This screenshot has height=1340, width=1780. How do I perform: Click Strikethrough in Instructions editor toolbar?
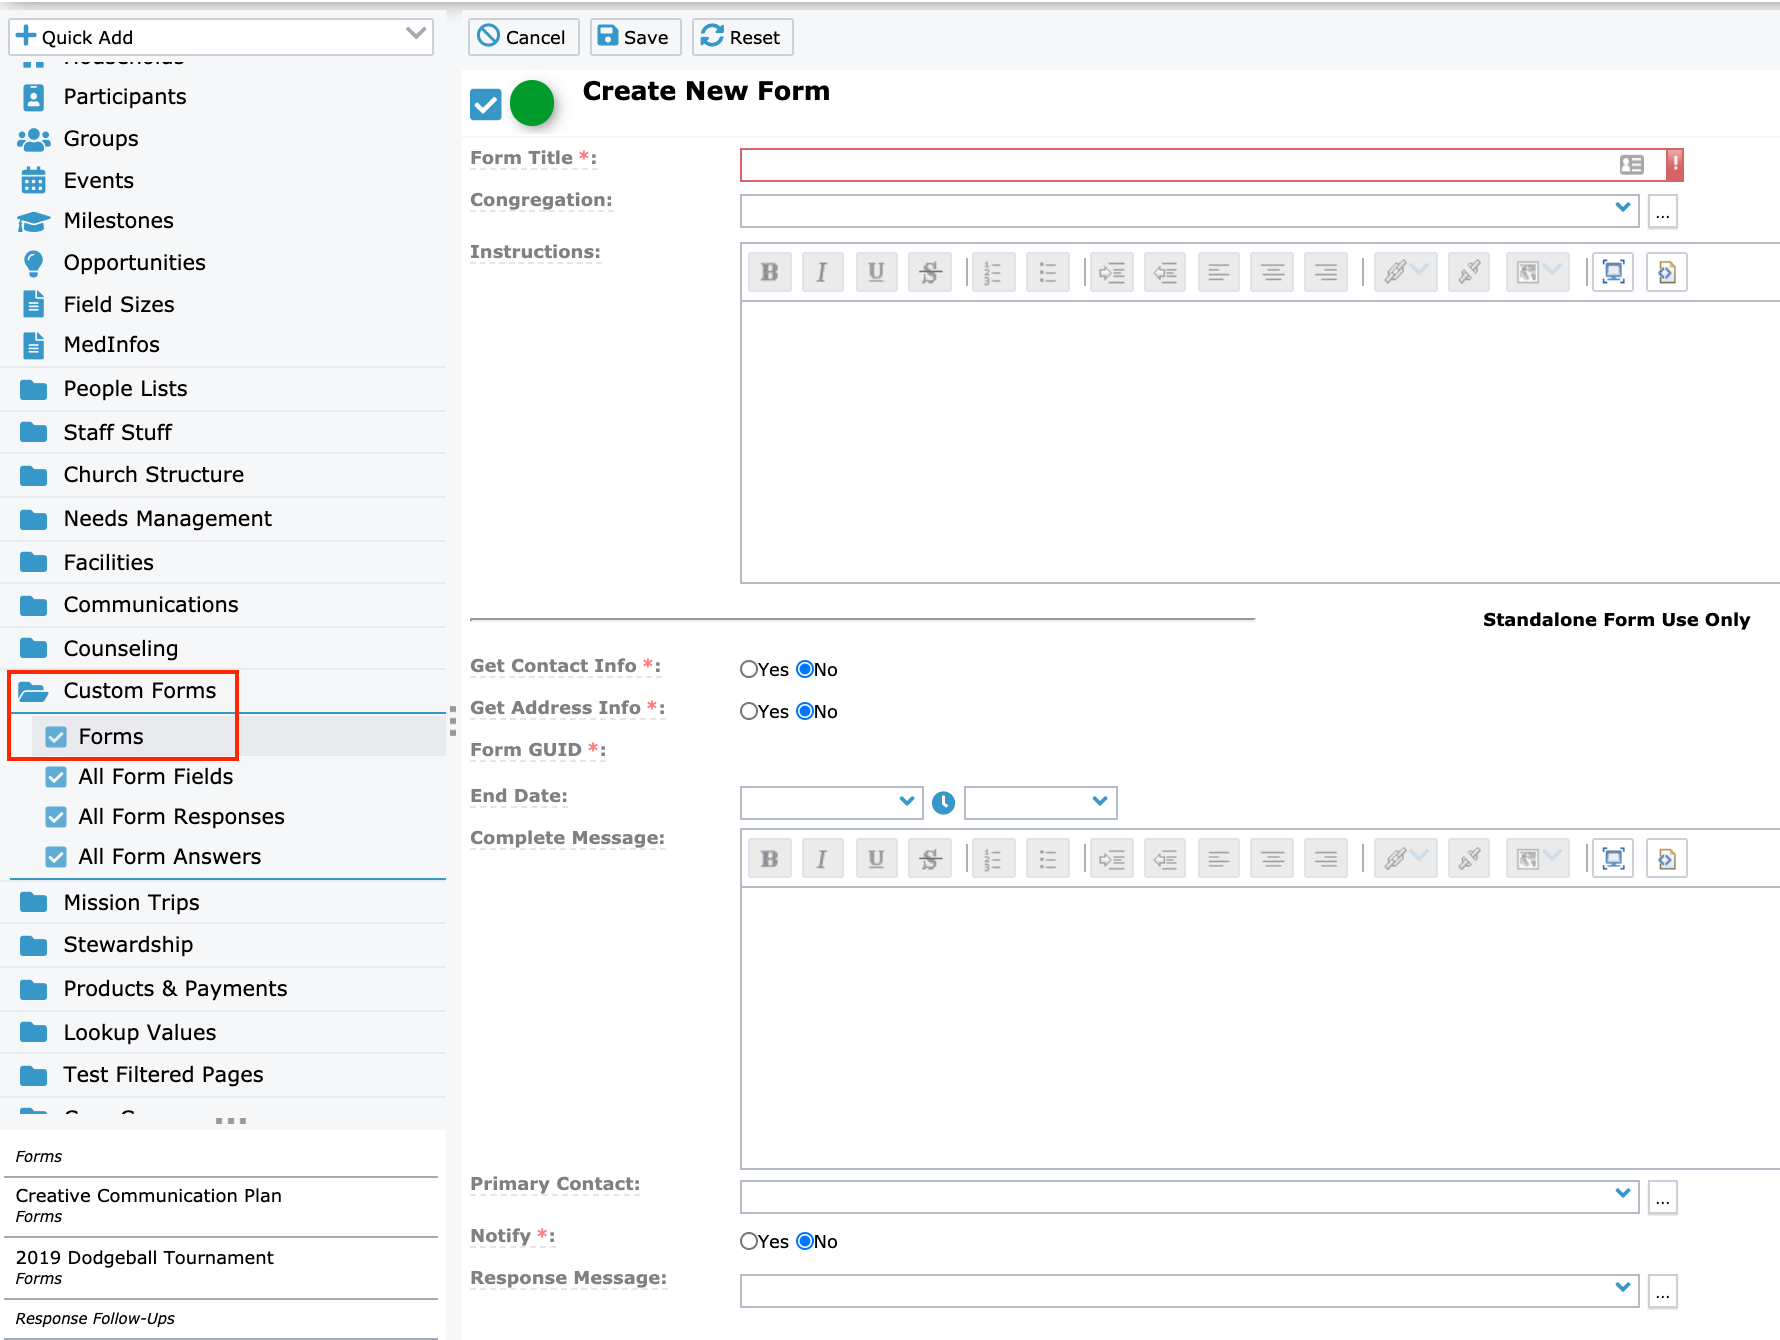pyautogui.click(x=929, y=272)
